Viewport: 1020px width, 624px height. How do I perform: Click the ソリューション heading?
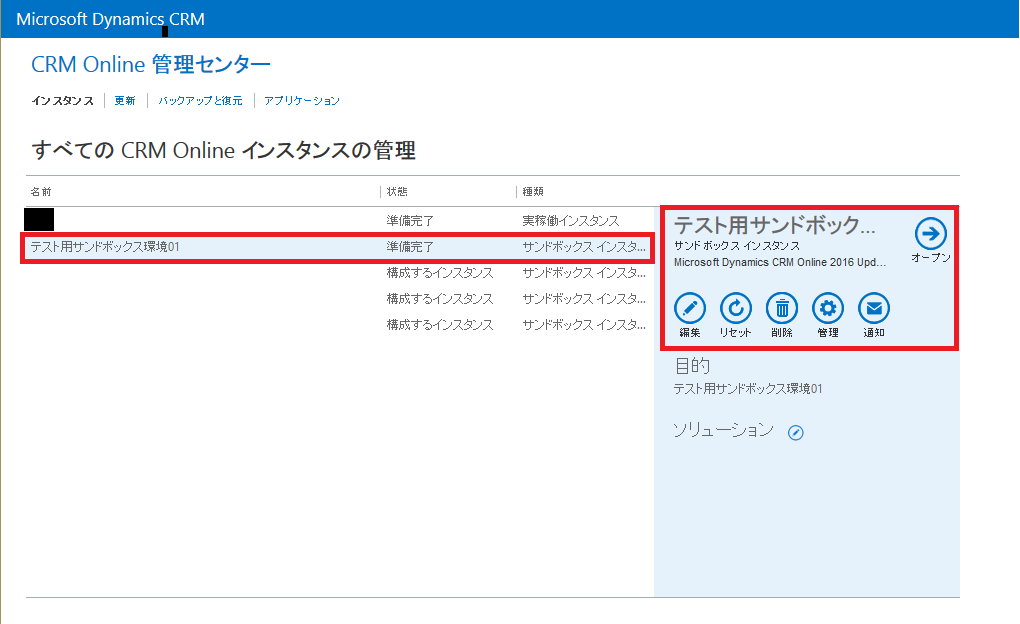[723, 430]
